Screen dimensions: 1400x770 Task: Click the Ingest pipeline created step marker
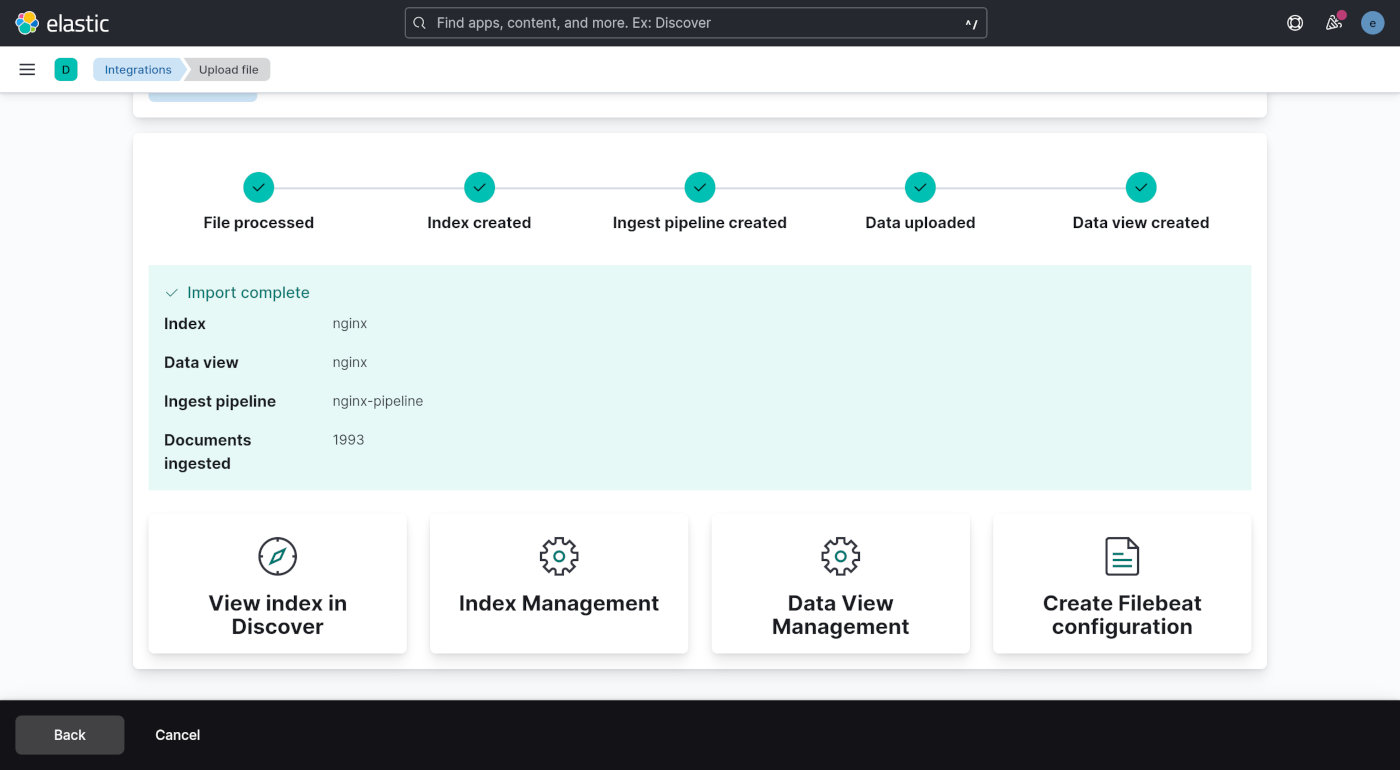pyautogui.click(x=699, y=187)
